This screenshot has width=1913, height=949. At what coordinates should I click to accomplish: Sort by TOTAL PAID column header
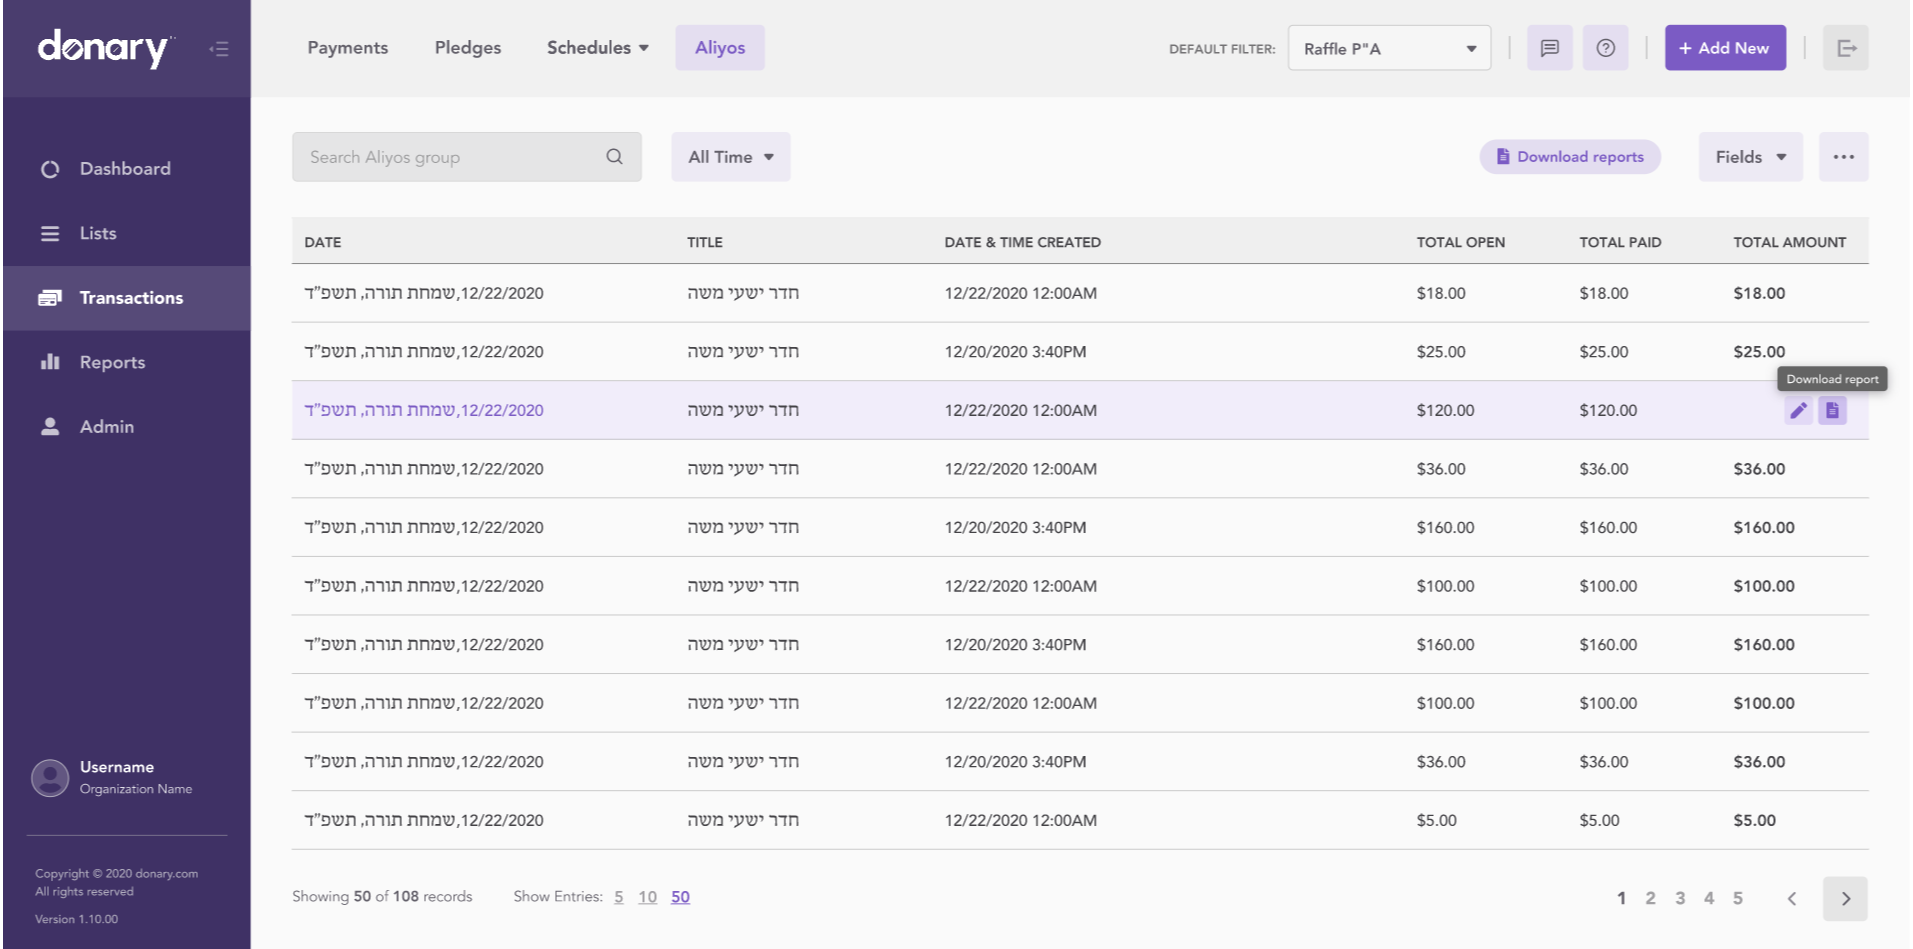pyautogui.click(x=1620, y=242)
